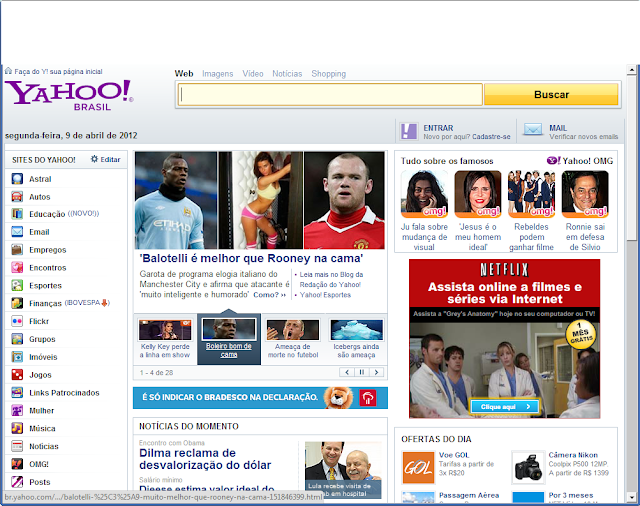640x506 pixels.
Task: Select the Imagens search tab
Action: 218,74
